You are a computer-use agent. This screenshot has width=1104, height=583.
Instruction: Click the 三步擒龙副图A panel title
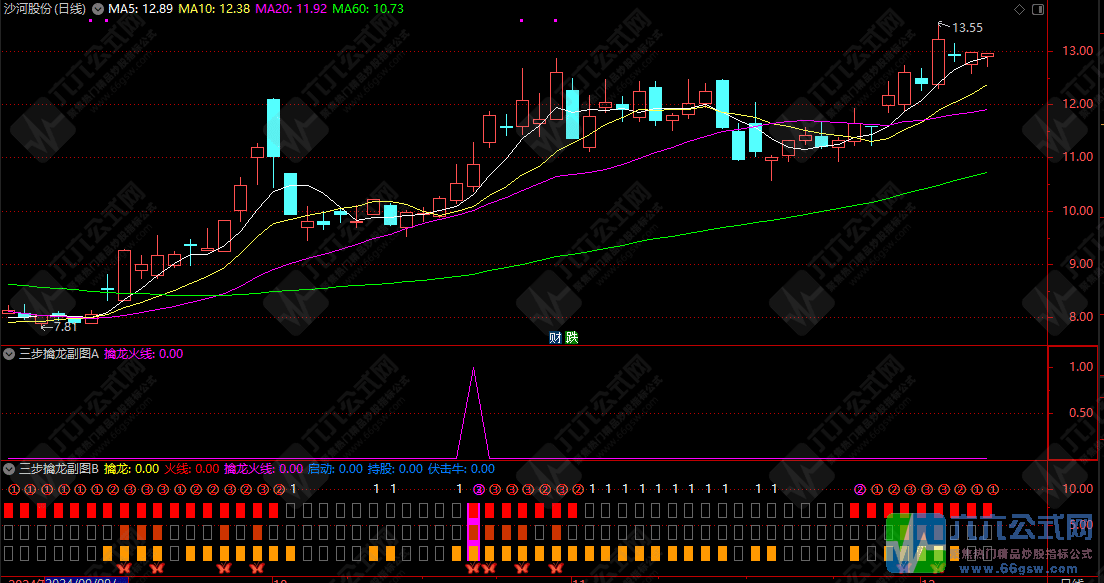[x=59, y=353]
